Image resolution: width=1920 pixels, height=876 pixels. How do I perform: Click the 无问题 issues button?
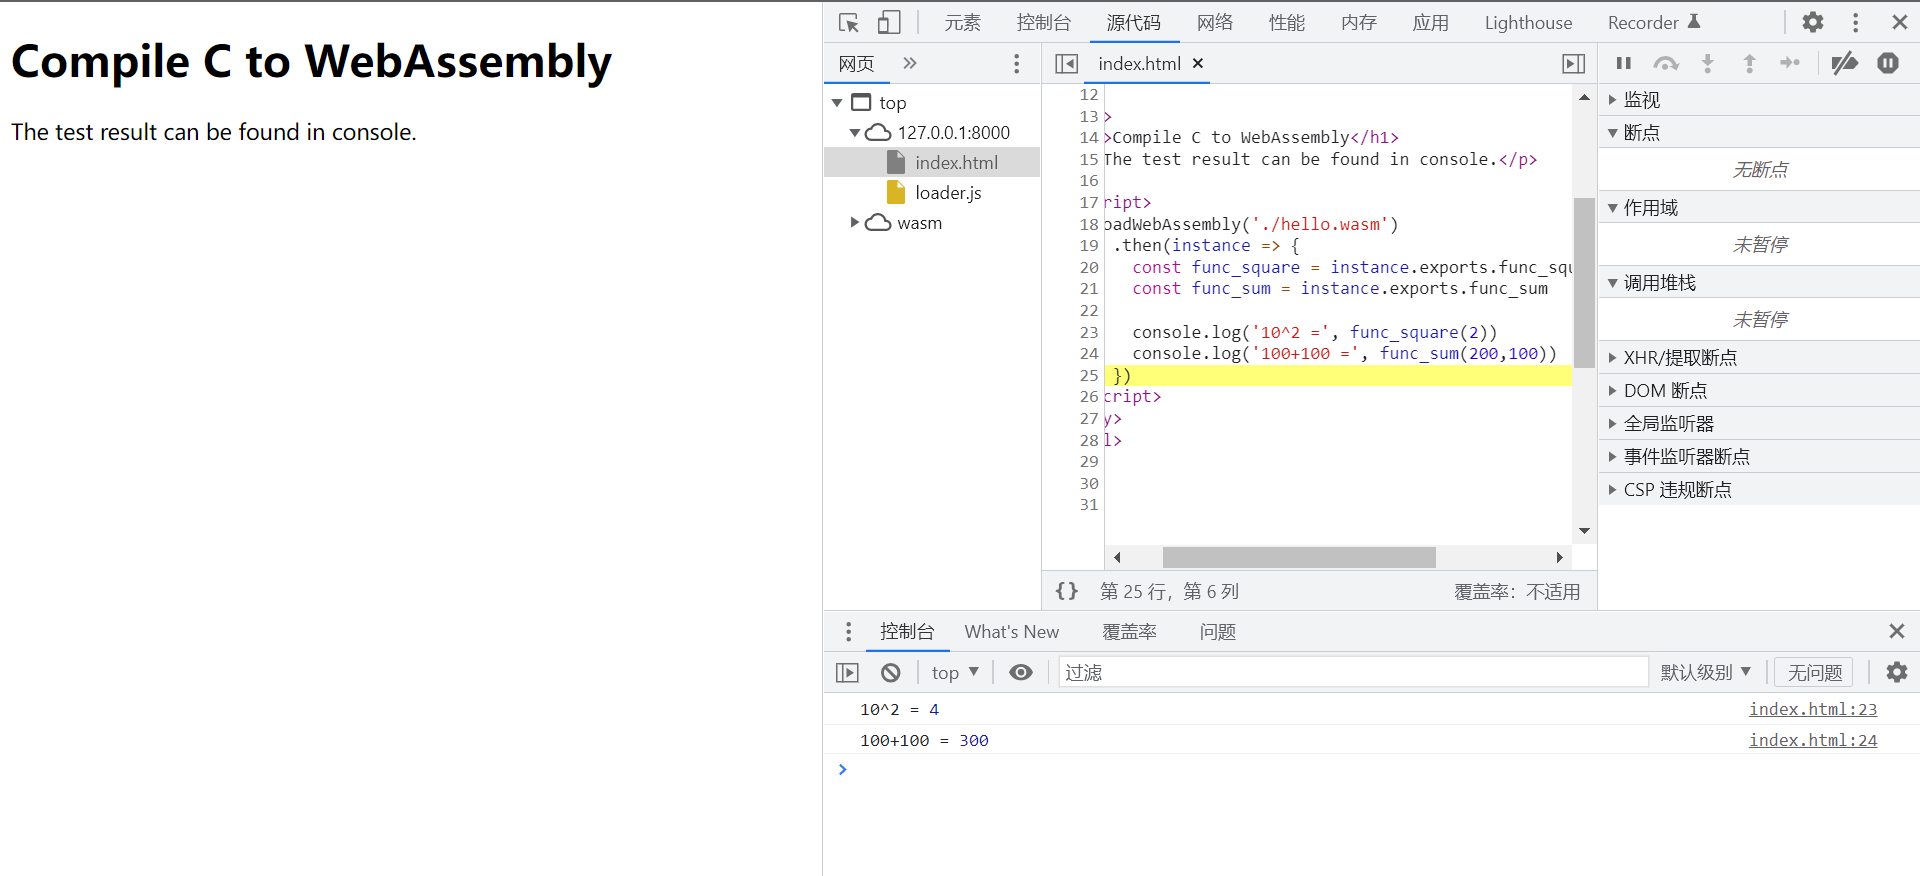pos(1815,673)
